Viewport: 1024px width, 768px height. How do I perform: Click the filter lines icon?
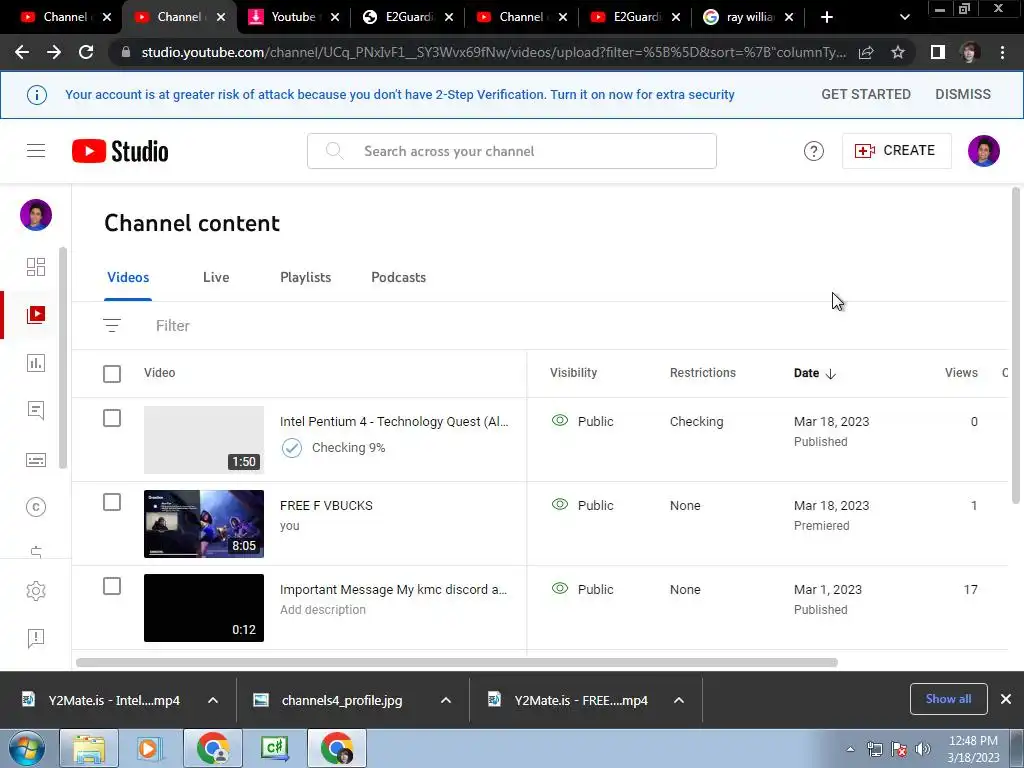(112, 325)
